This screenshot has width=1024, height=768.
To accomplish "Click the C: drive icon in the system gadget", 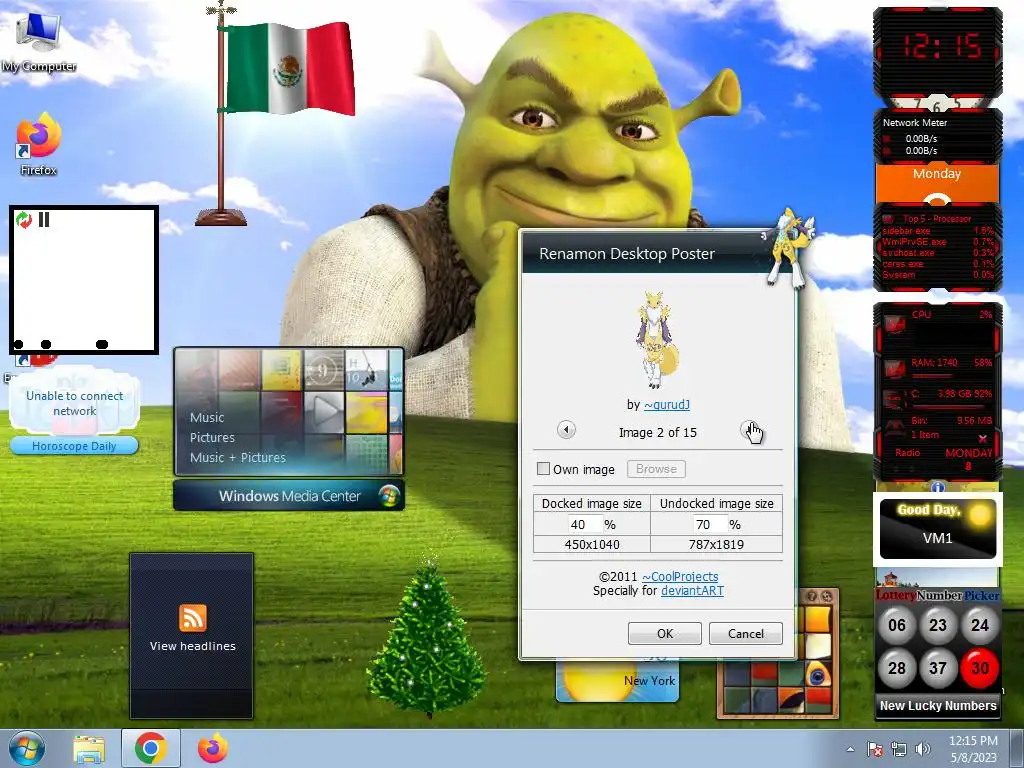I will click(x=893, y=399).
